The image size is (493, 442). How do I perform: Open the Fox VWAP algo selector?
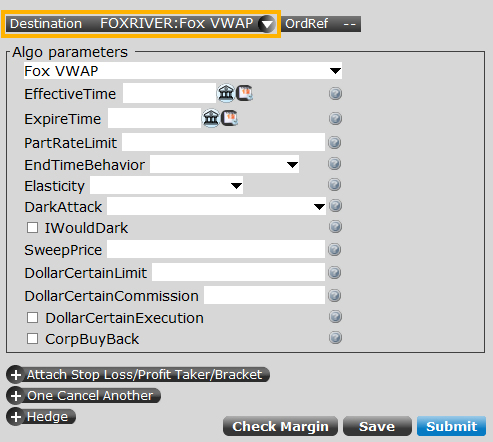(x=183, y=71)
